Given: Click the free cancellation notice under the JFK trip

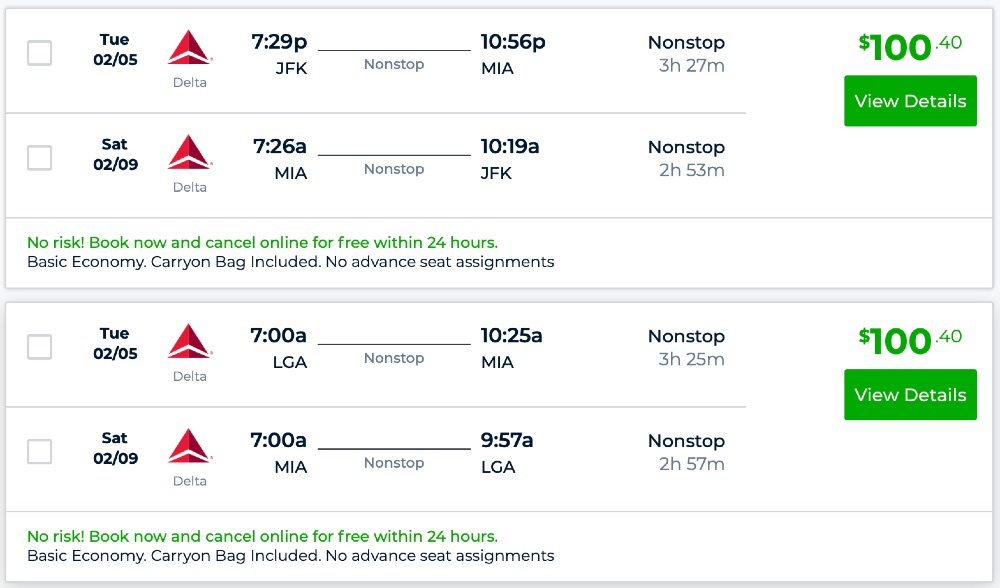Looking at the screenshot, I should coord(262,242).
